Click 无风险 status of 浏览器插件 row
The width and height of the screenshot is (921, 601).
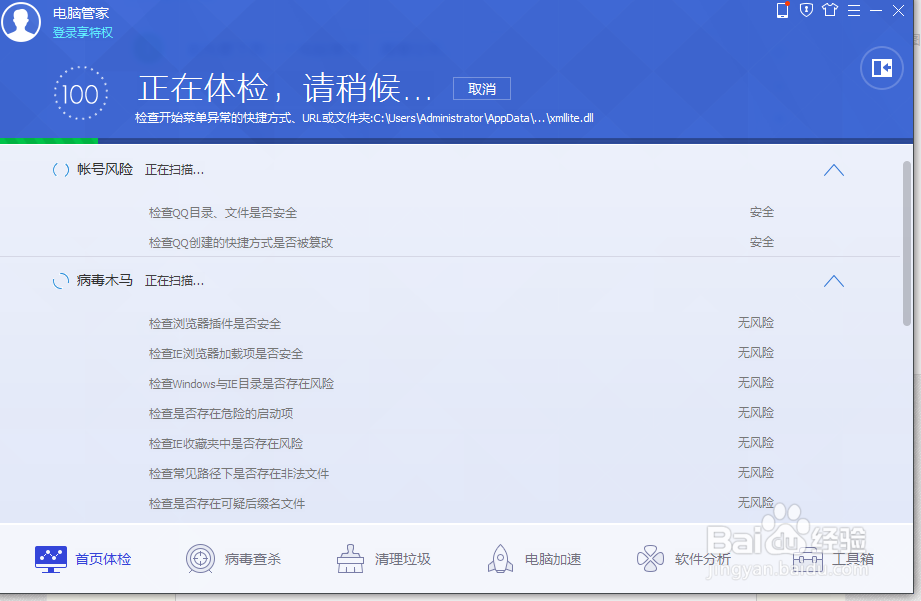[756, 323]
